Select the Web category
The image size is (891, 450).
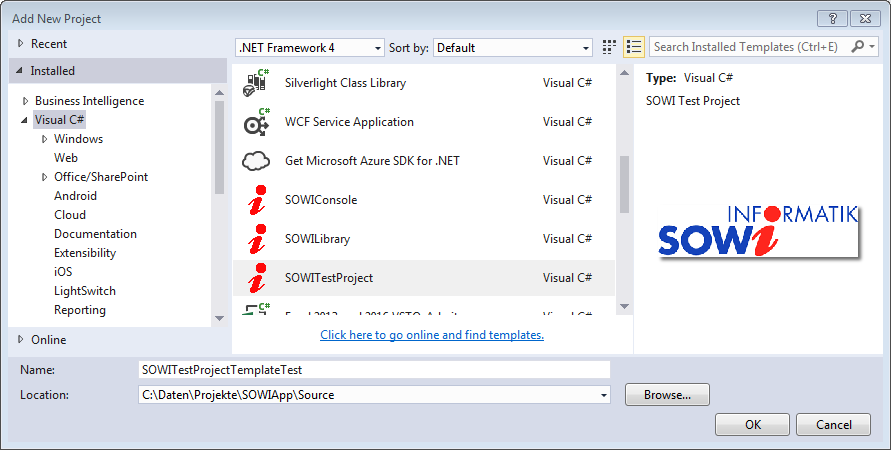(x=66, y=158)
